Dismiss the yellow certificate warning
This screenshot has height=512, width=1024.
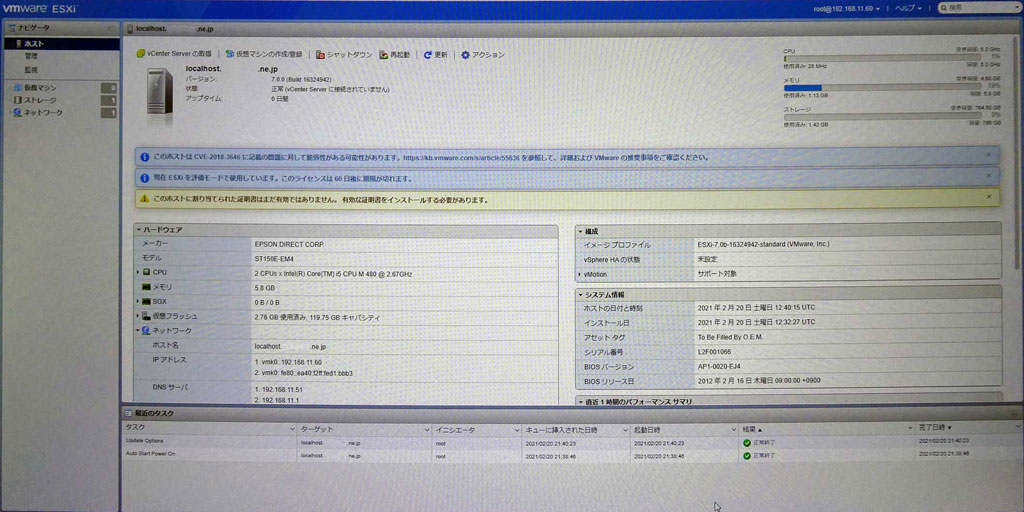coord(989,196)
